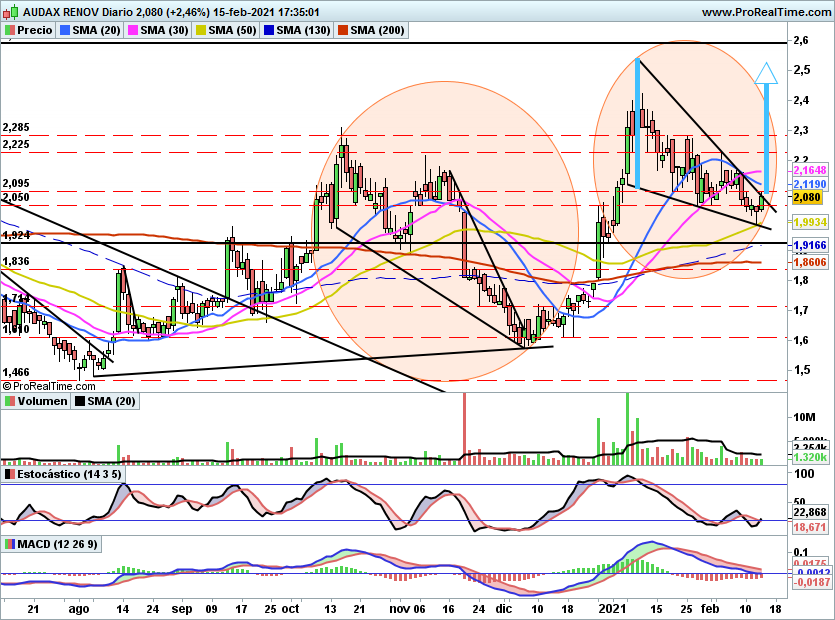Expand the MACD indicator panel

(x=60, y=544)
